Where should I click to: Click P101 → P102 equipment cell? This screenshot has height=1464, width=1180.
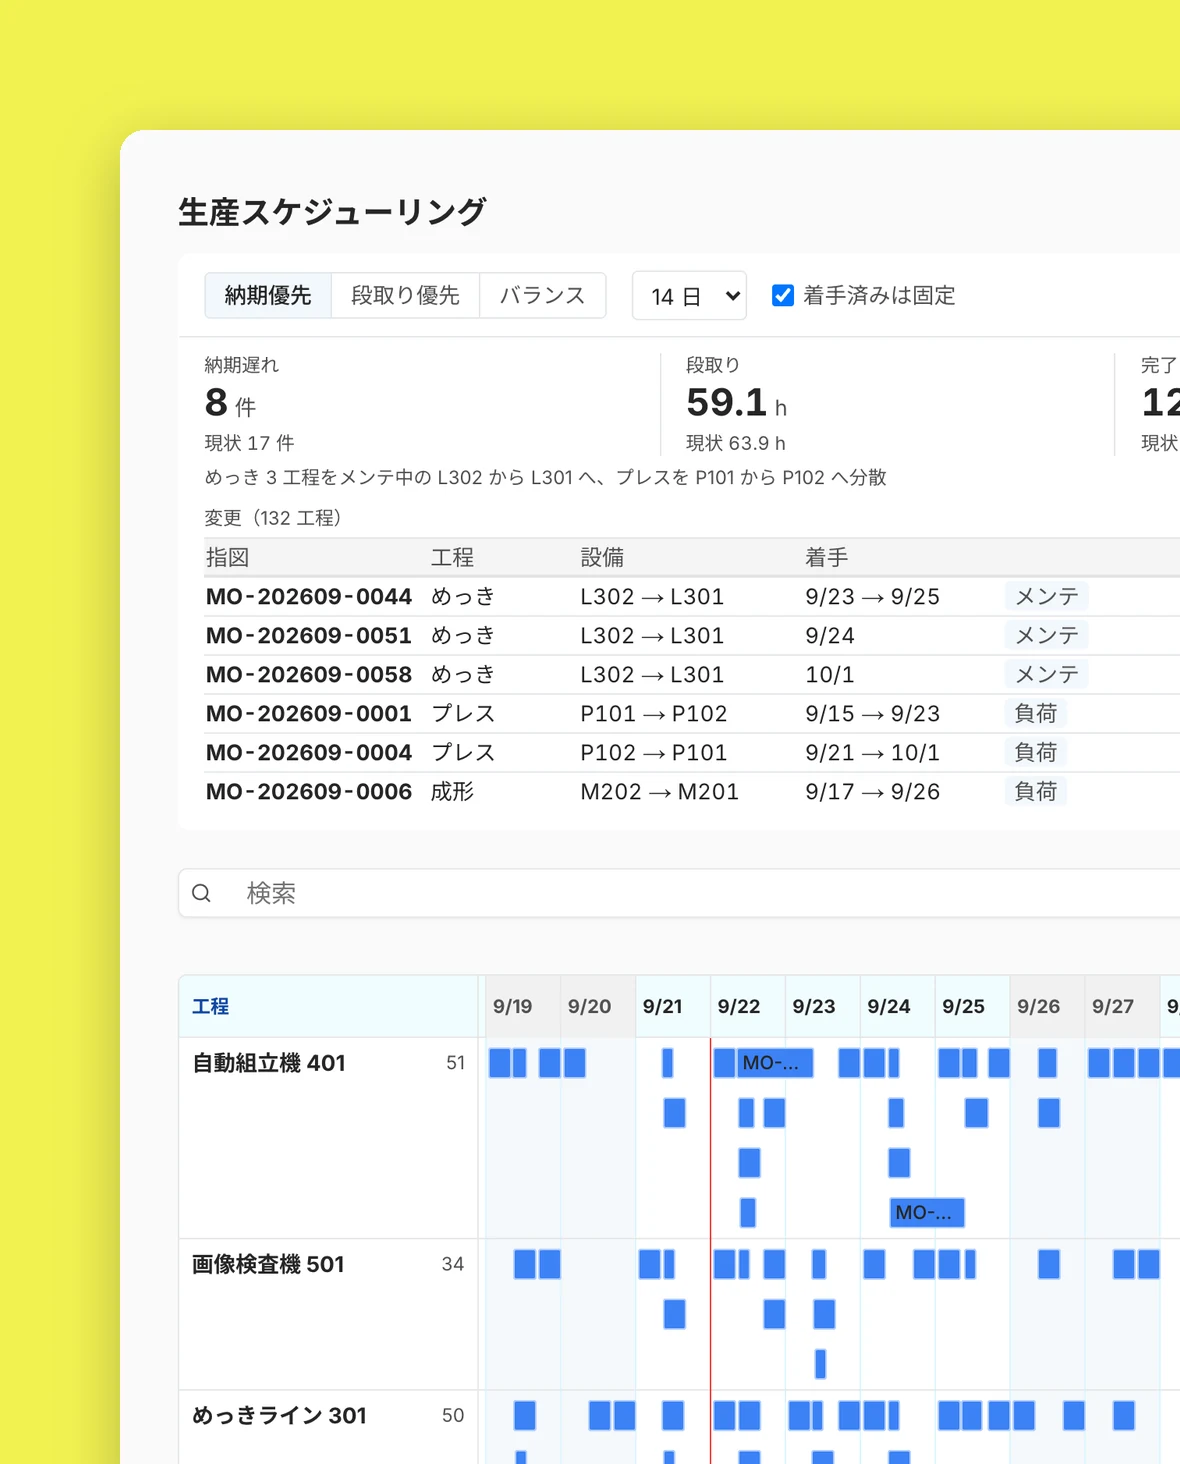[654, 714]
